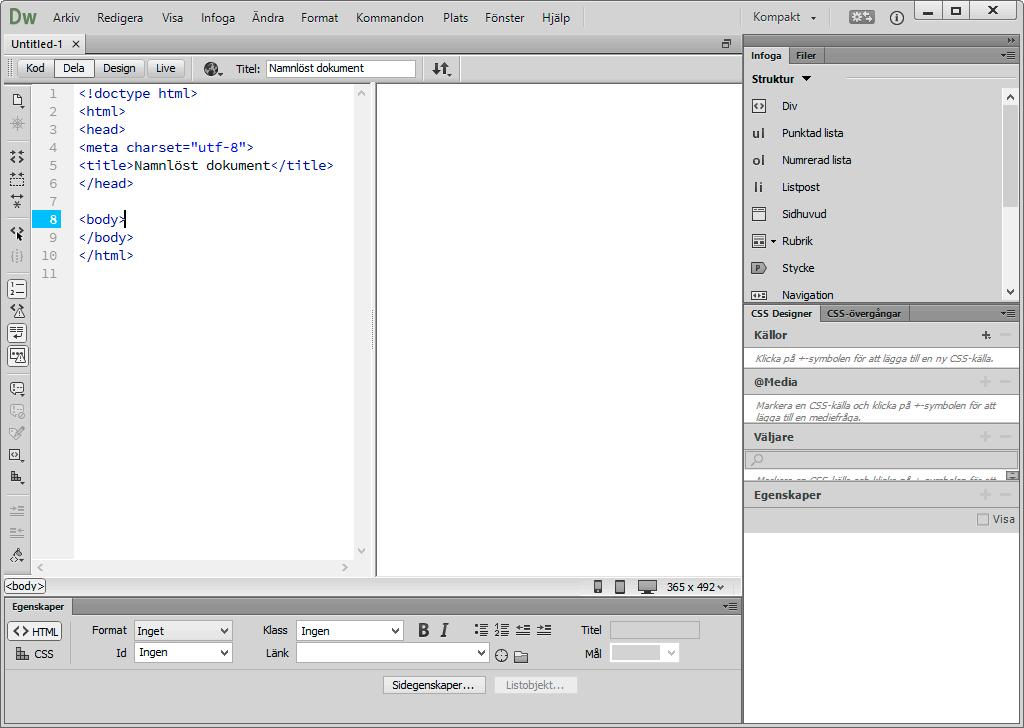Open the Fönster menu
The width and height of the screenshot is (1024, 728).
(x=504, y=18)
